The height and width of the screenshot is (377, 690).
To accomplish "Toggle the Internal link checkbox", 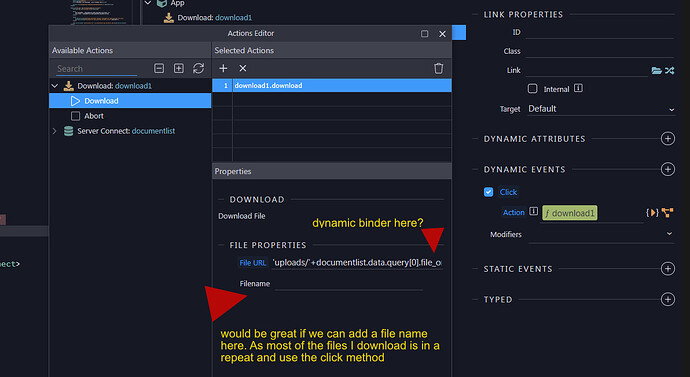I will coord(532,89).
